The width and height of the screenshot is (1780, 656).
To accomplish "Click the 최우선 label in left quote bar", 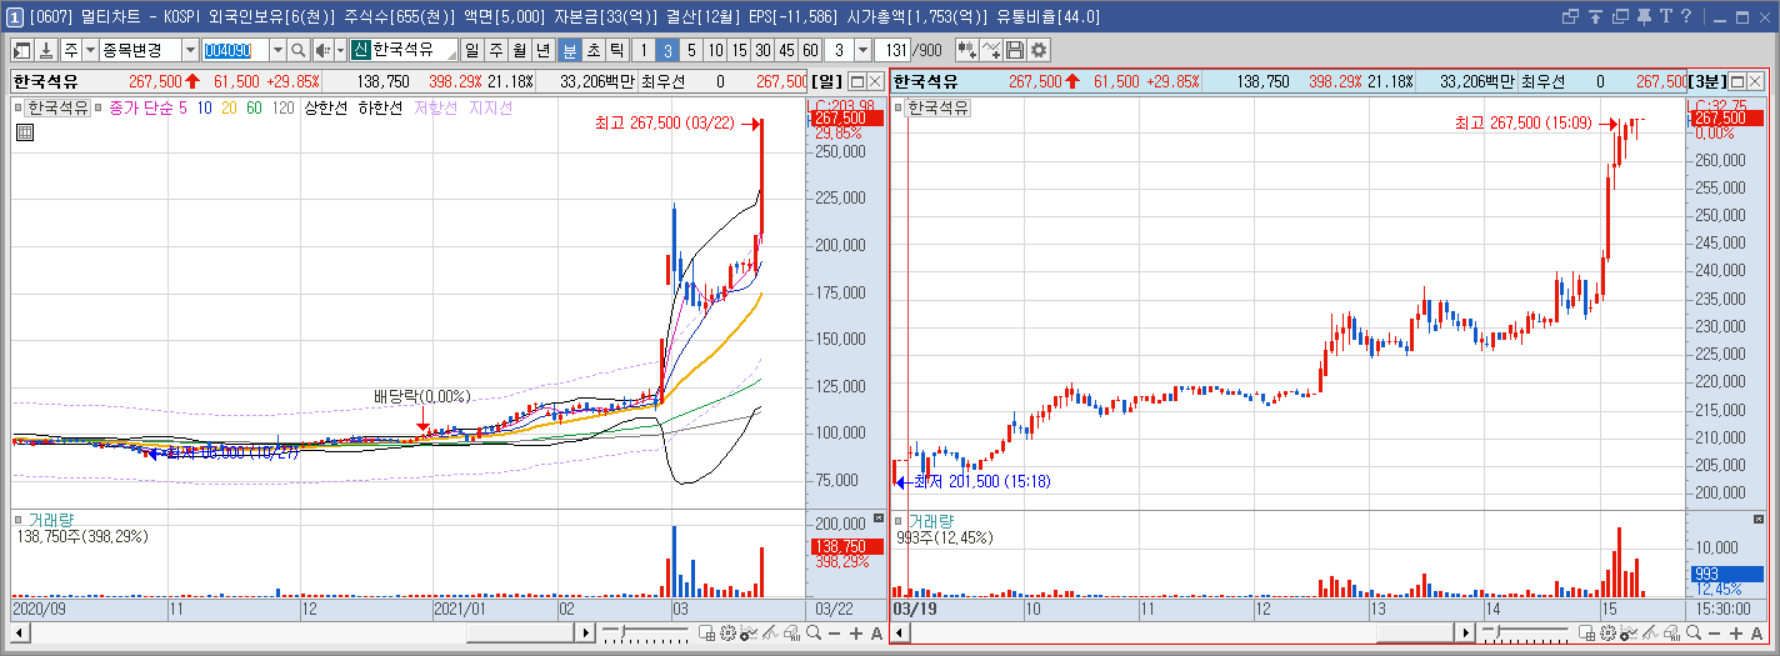I will (x=663, y=81).
